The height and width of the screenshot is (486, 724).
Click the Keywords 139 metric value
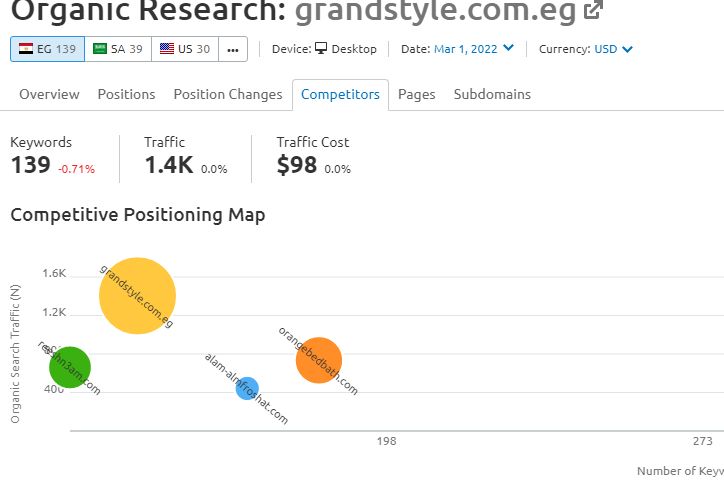[30, 166]
